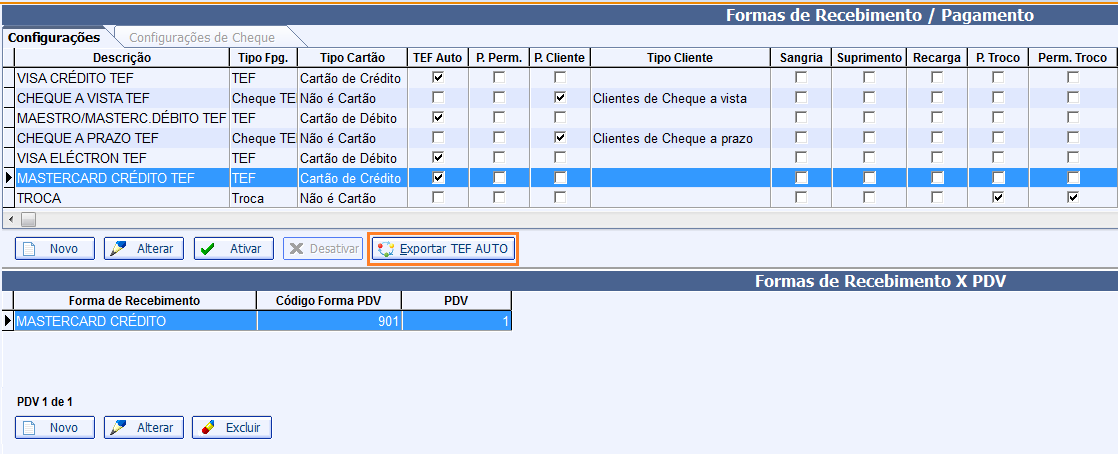The width and height of the screenshot is (1118, 454).
Task: Click the pencil icon on the upper Alterar button
Action: 118,249
